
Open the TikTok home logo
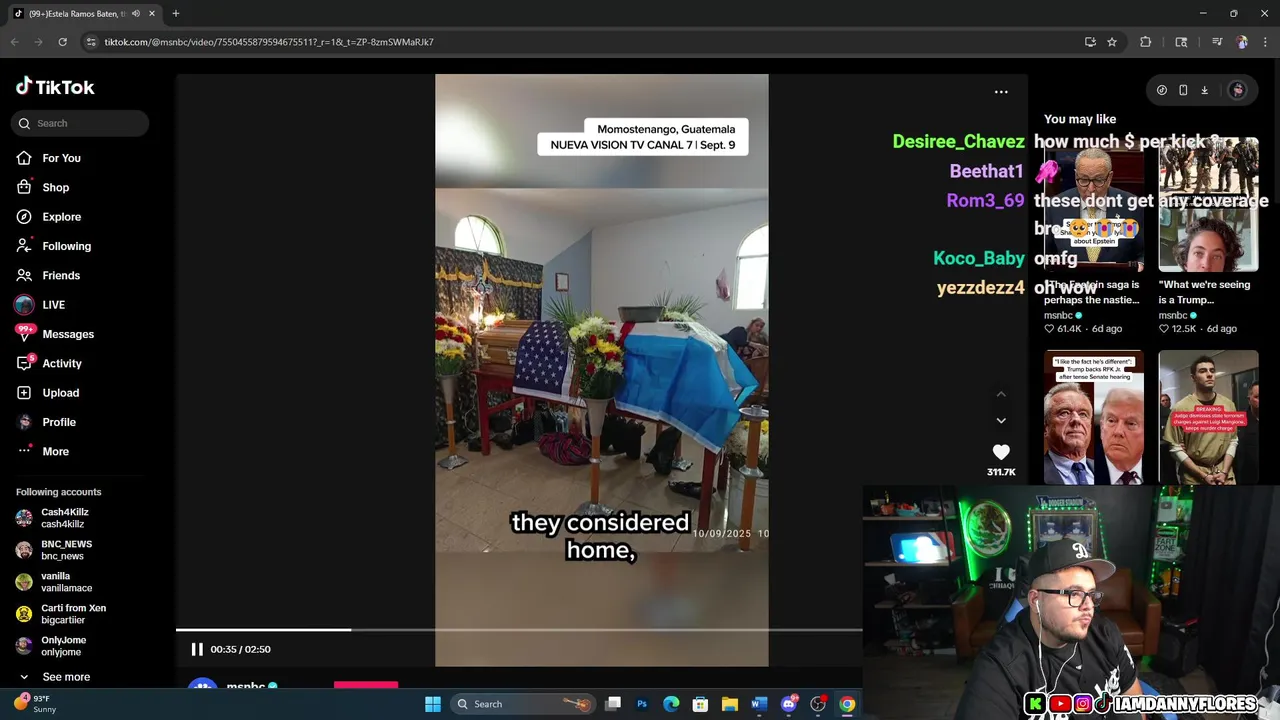click(x=55, y=87)
